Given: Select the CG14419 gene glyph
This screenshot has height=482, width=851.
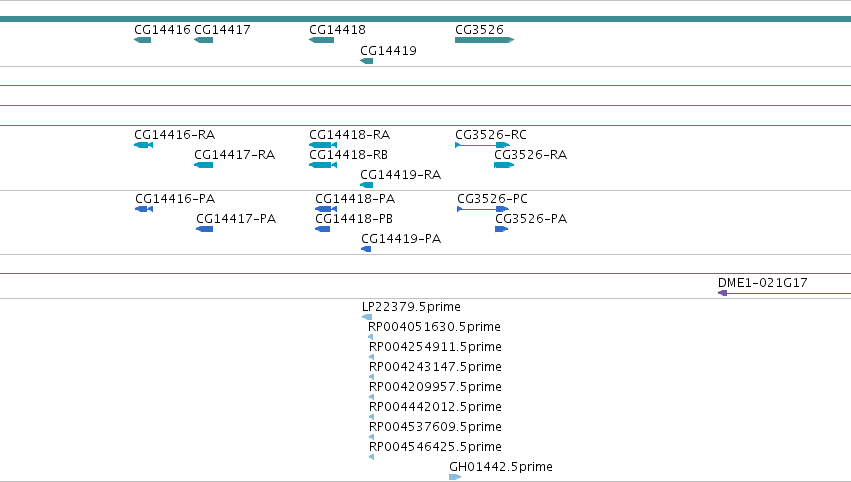Looking at the screenshot, I should (x=366, y=61).
